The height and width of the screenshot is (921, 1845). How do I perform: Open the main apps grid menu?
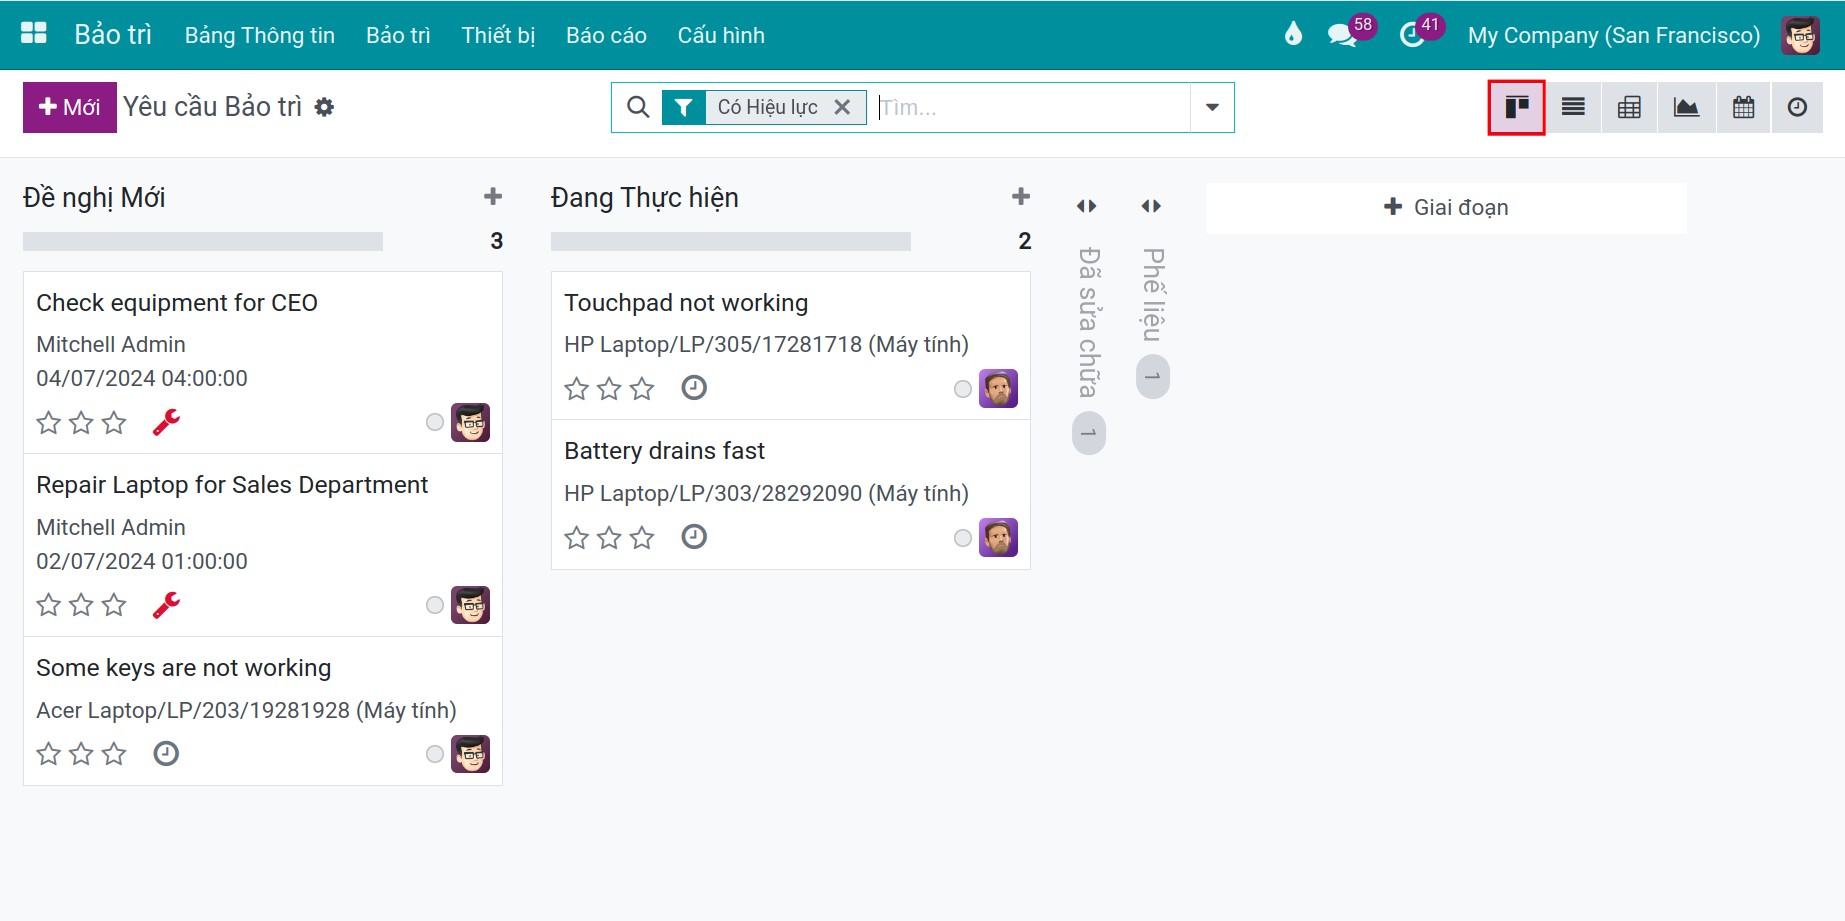(x=34, y=34)
